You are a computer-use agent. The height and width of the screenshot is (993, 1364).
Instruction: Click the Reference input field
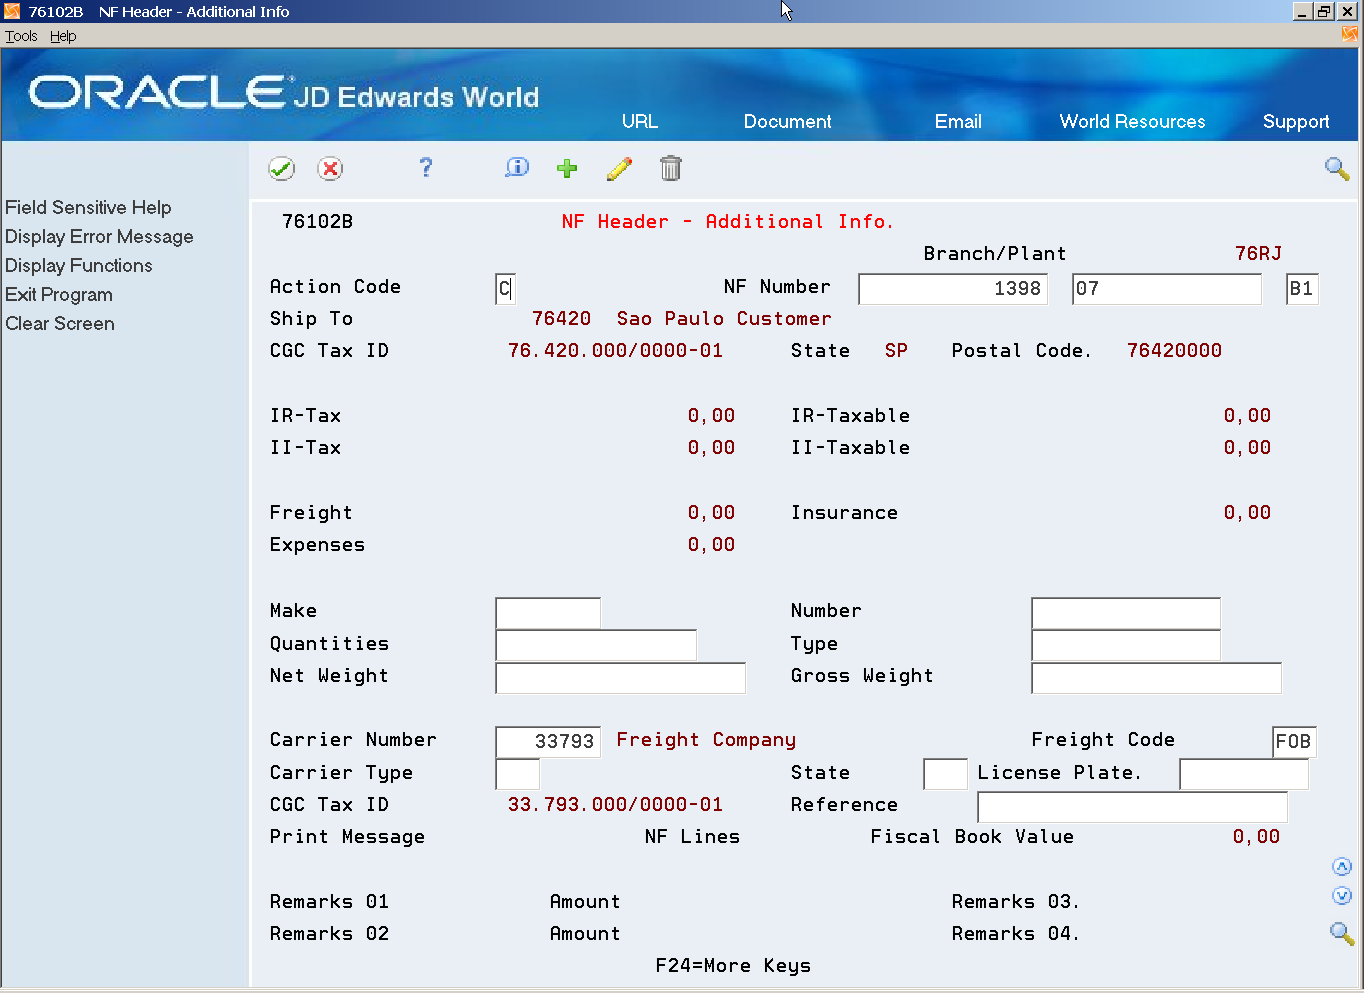coord(1132,806)
